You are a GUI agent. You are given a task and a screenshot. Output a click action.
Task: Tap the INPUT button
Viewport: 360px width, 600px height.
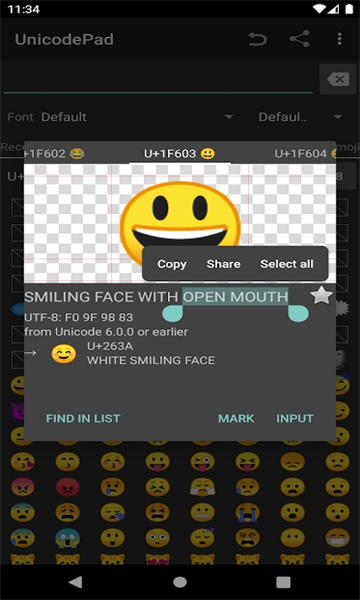point(295,419)
